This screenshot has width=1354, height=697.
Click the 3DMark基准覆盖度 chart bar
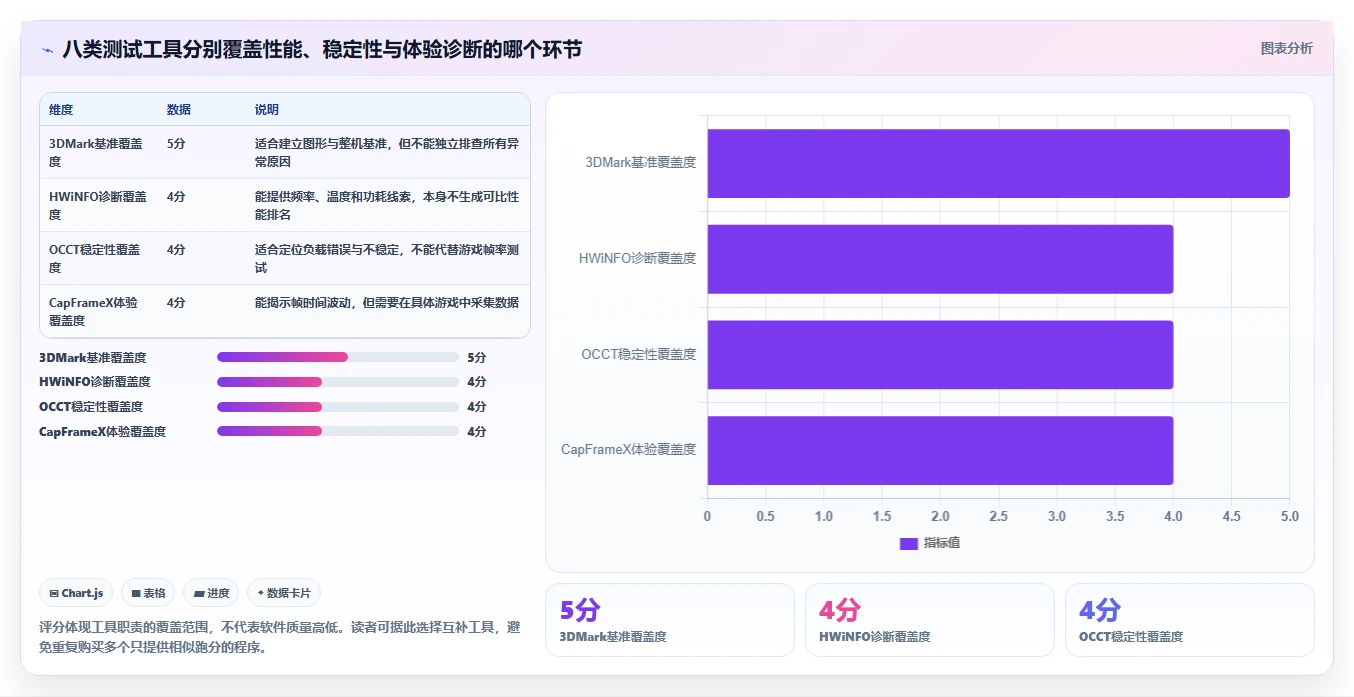point(998,163)
